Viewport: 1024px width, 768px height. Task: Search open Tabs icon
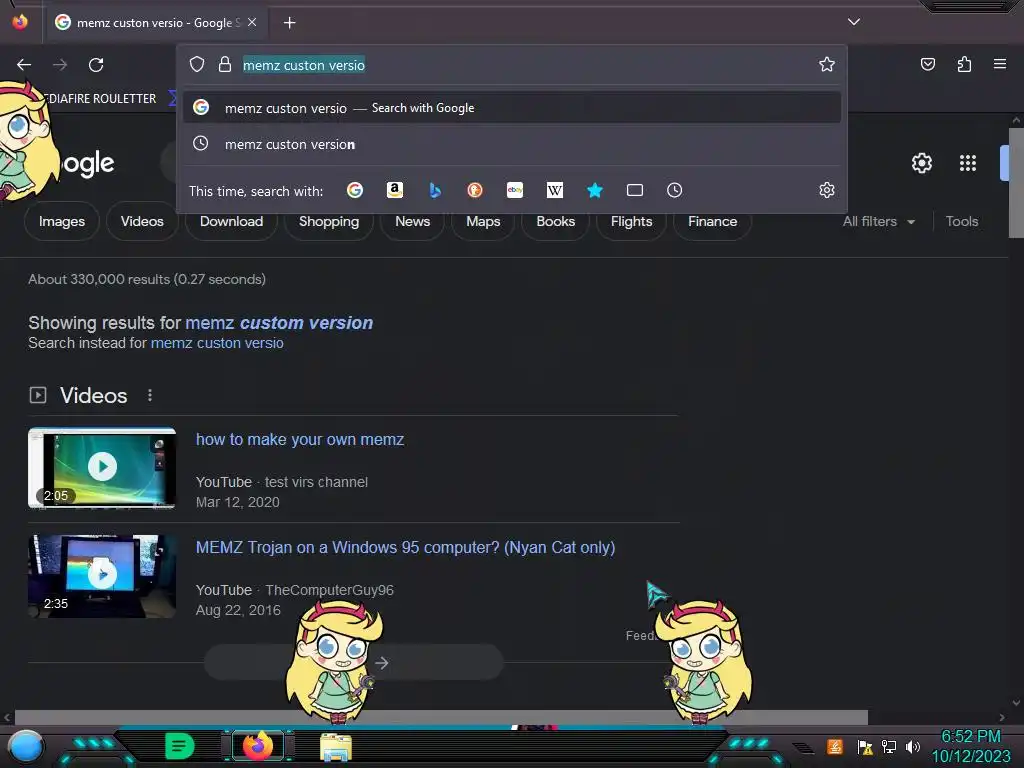pos(635,190)
